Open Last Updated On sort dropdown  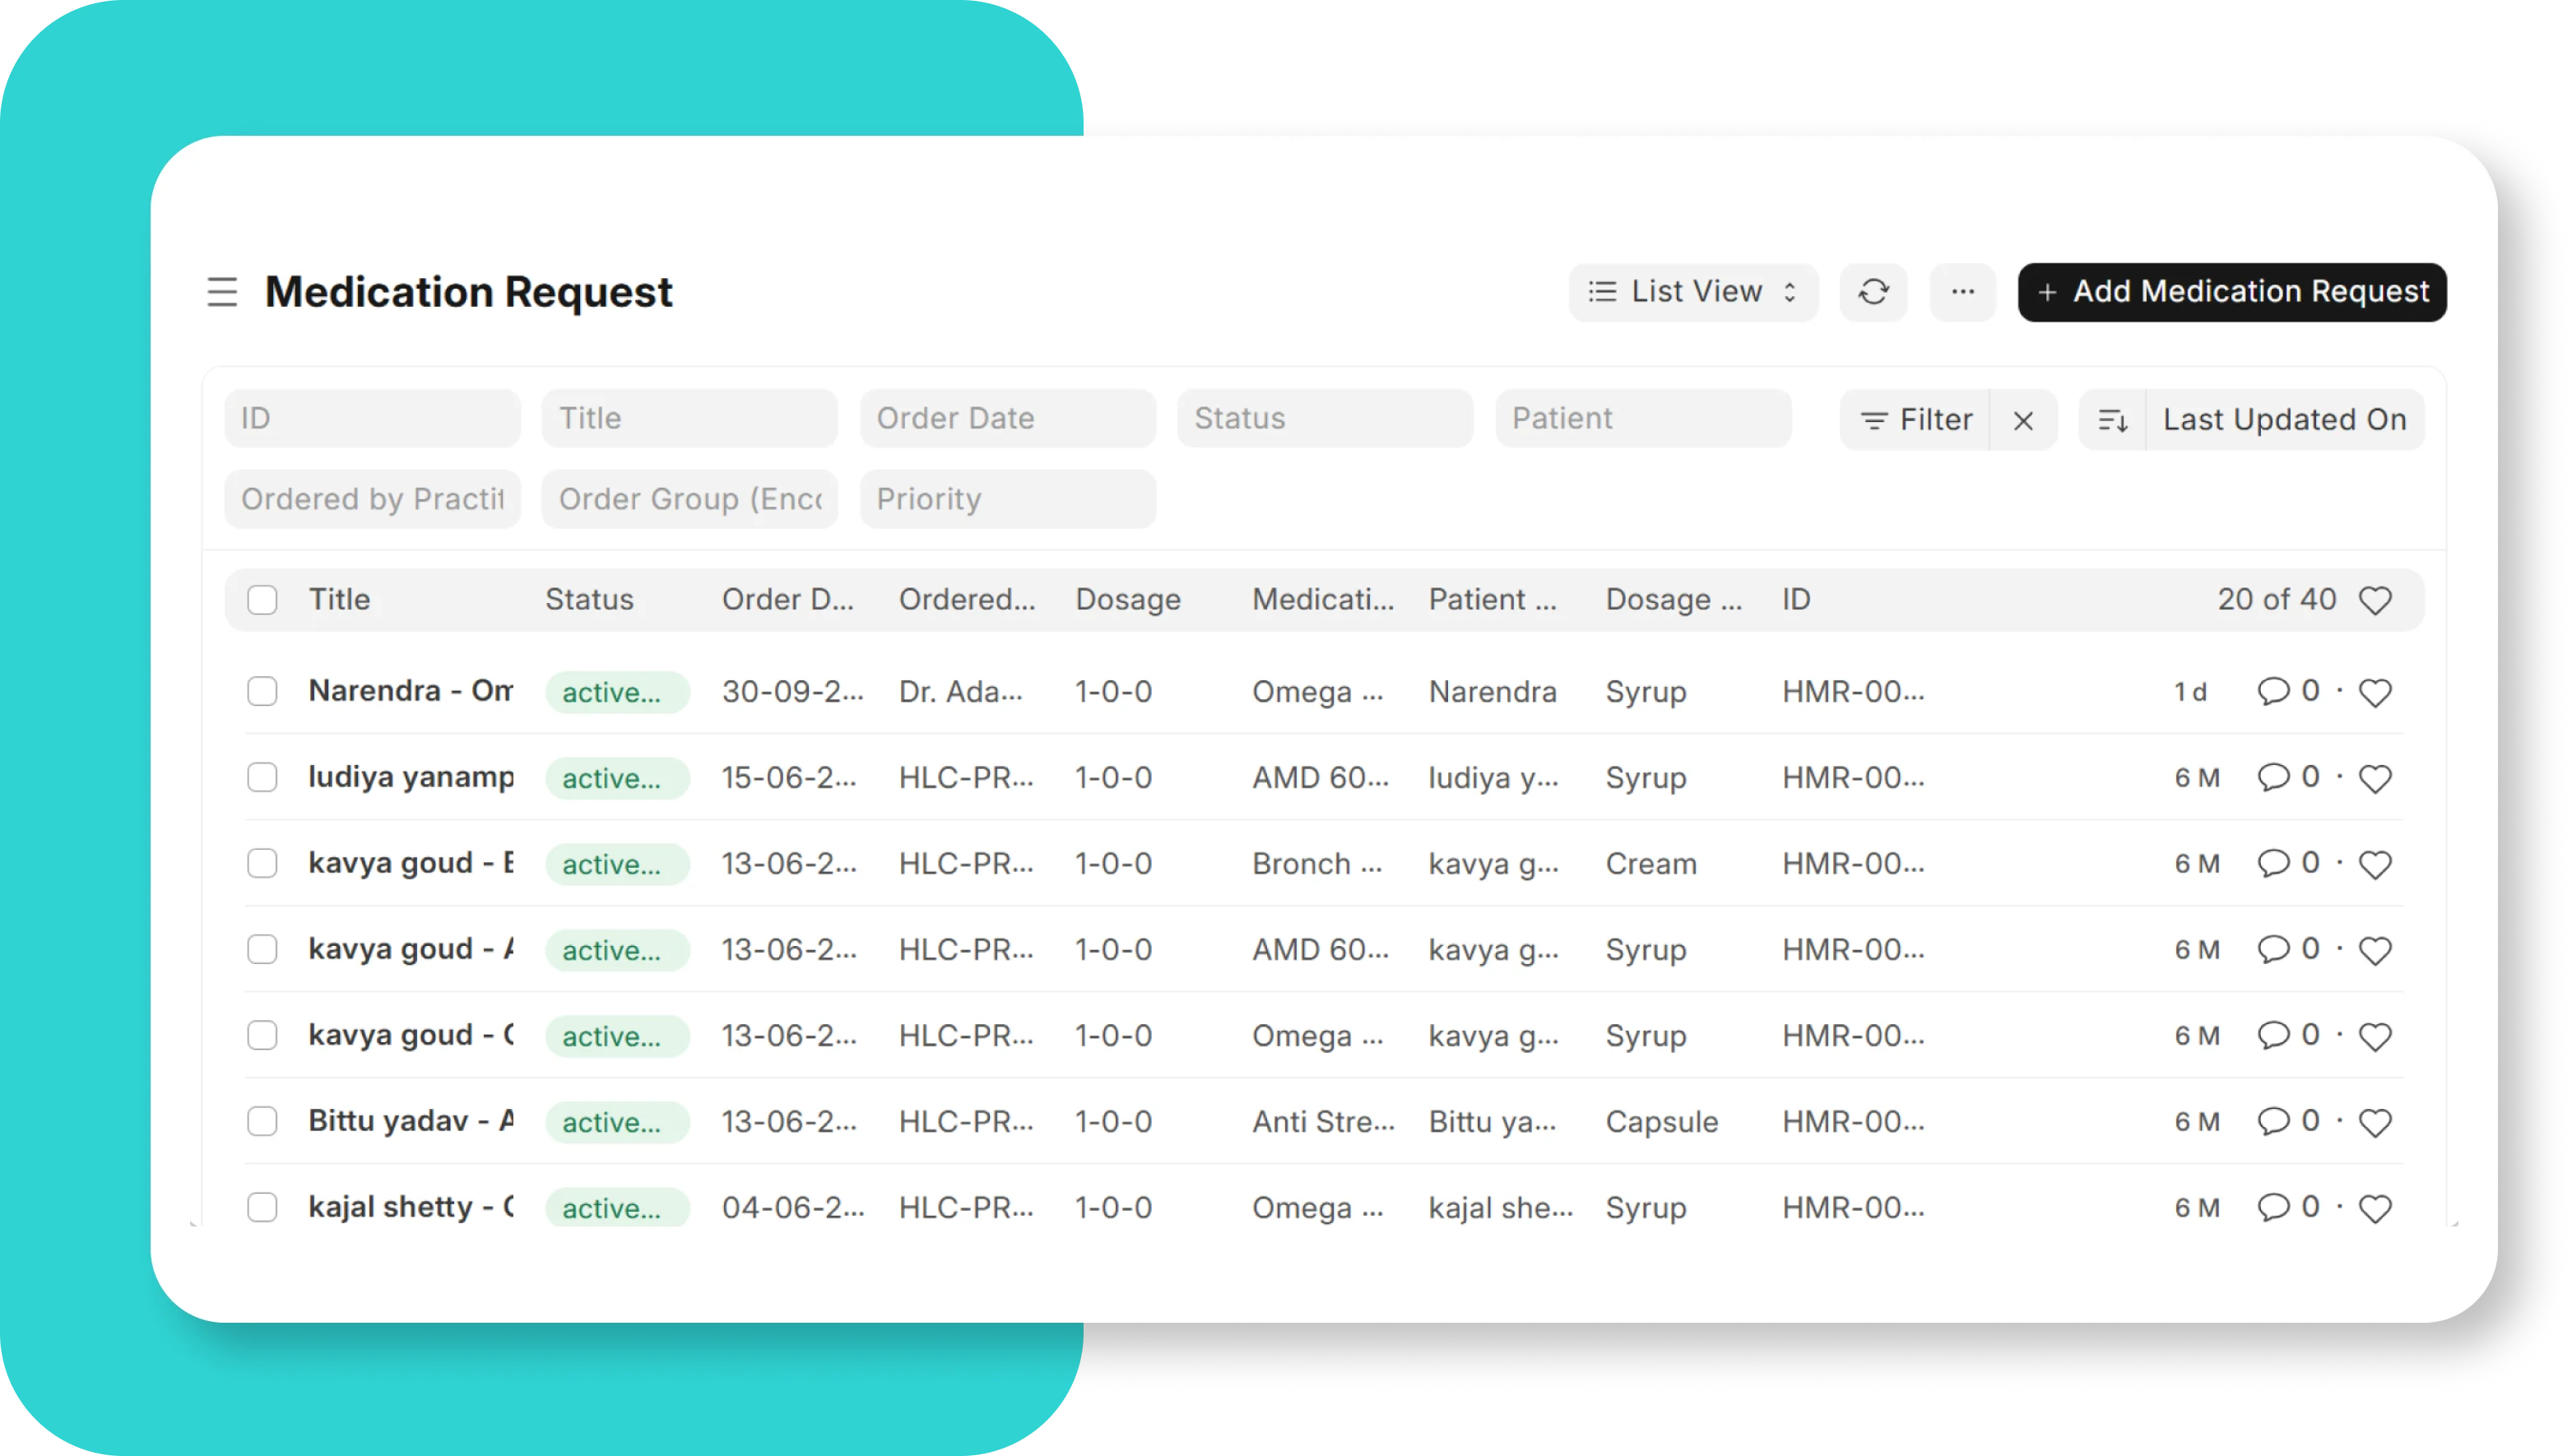[x=2284, y=420]
